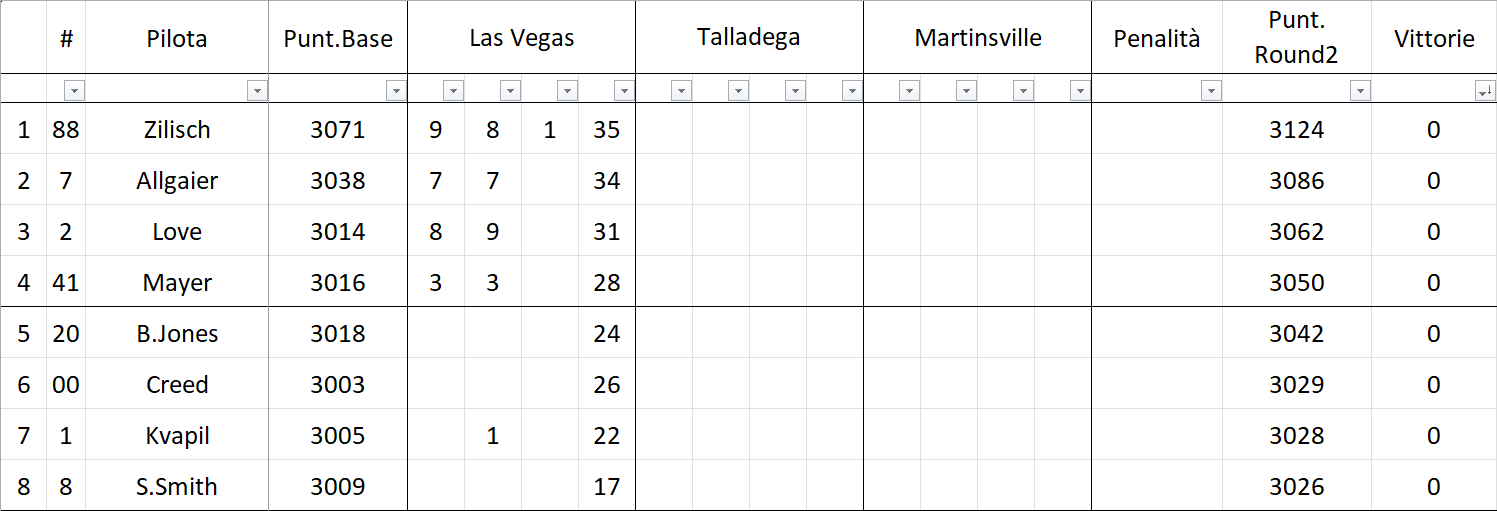Image resolution: width=1497 pixels, height=511 pixels.
Task: Click the B.Jones pilot cell
Action: tap(177, 334)
